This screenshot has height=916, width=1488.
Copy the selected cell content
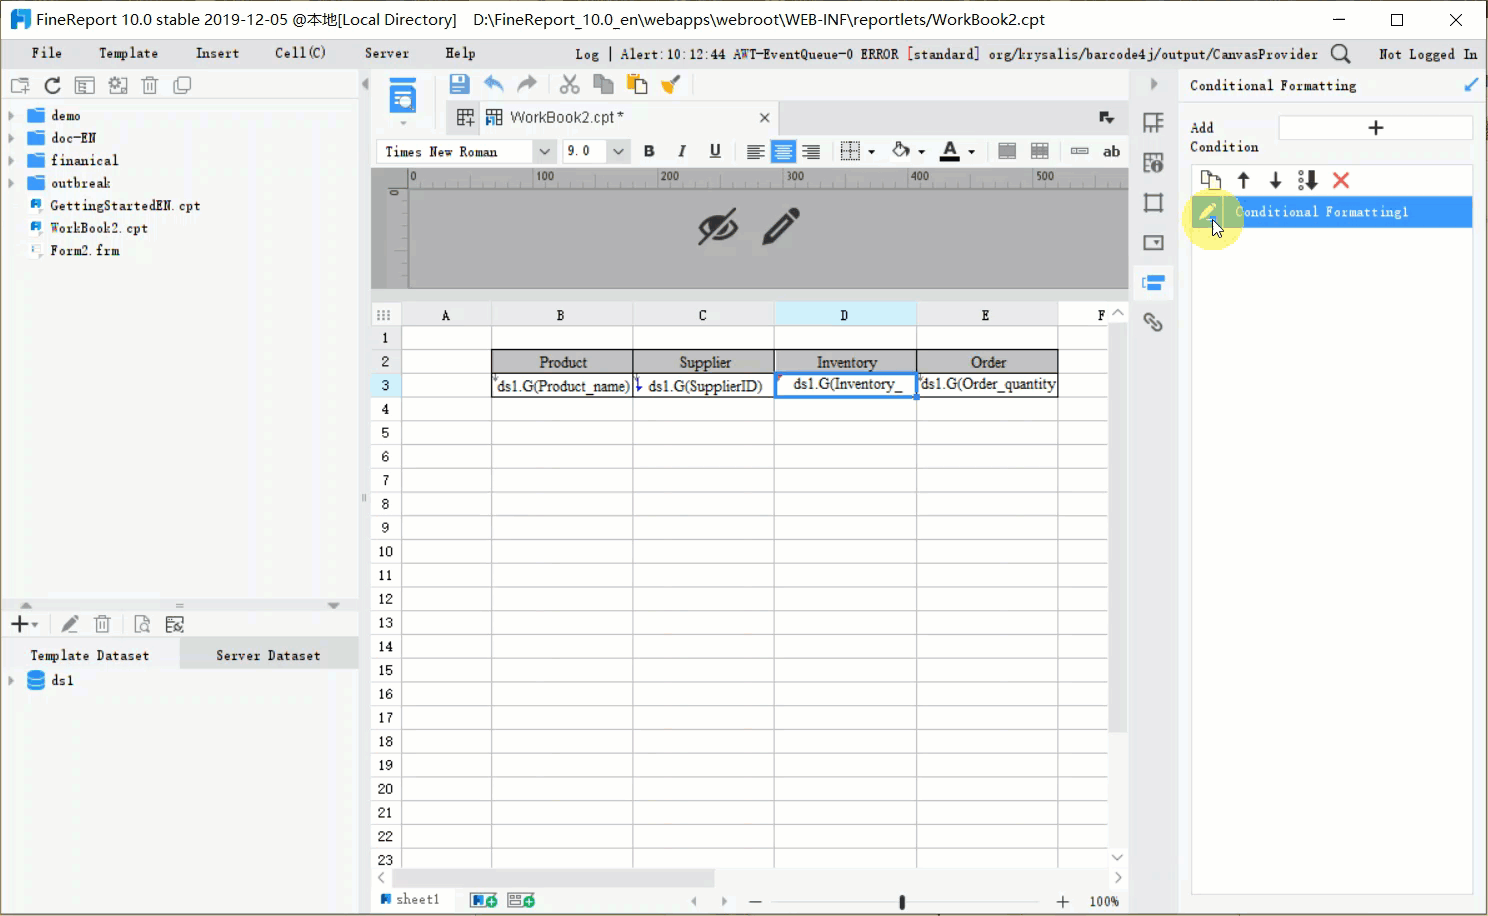(x=603, y=84)
